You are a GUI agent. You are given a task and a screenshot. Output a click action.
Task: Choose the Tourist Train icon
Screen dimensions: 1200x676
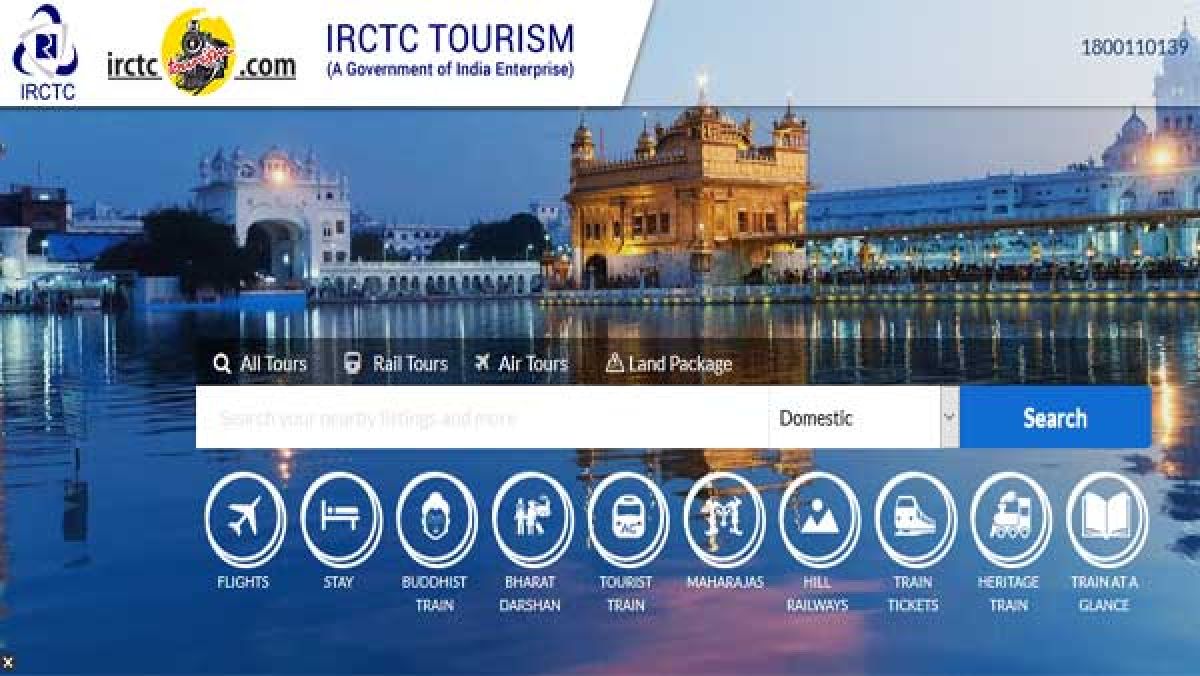pos(627,519)
